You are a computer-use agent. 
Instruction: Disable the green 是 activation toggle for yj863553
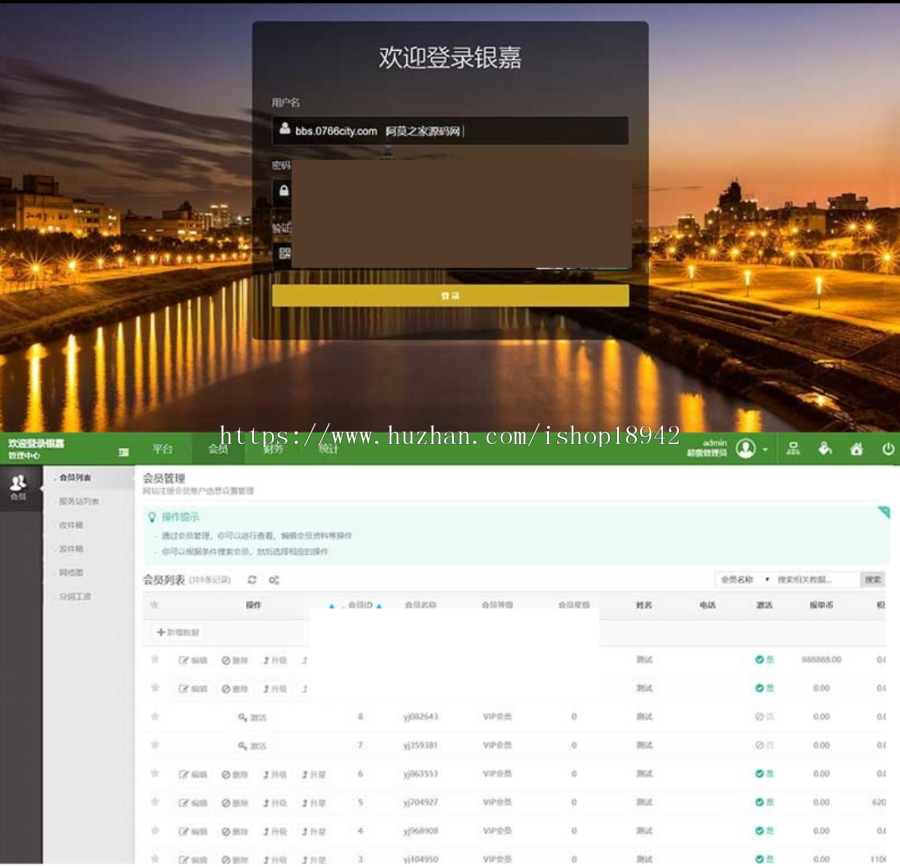pyautogui.click(x=763, y=771)
